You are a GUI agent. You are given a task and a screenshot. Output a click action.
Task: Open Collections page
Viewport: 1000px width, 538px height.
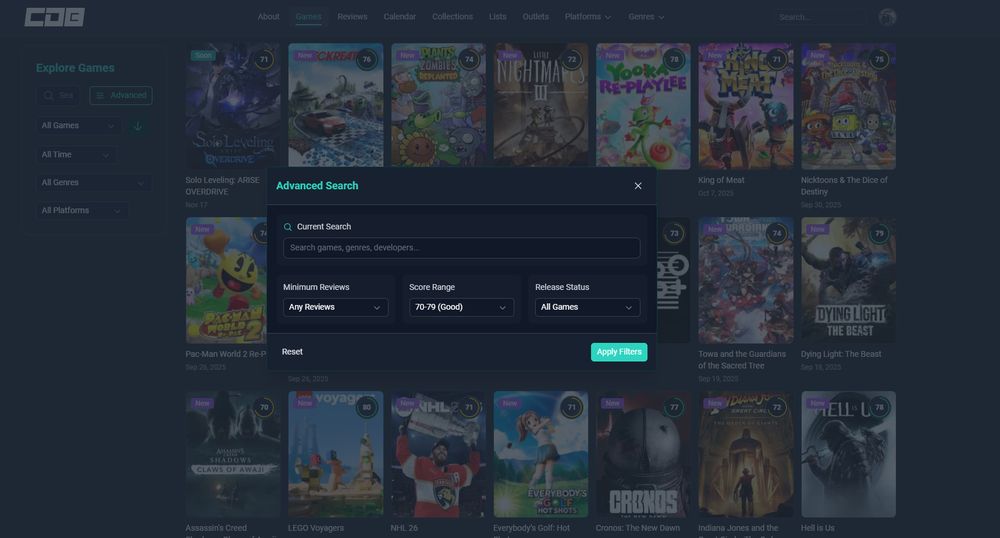pyautogui.click(x=452, y=17)
